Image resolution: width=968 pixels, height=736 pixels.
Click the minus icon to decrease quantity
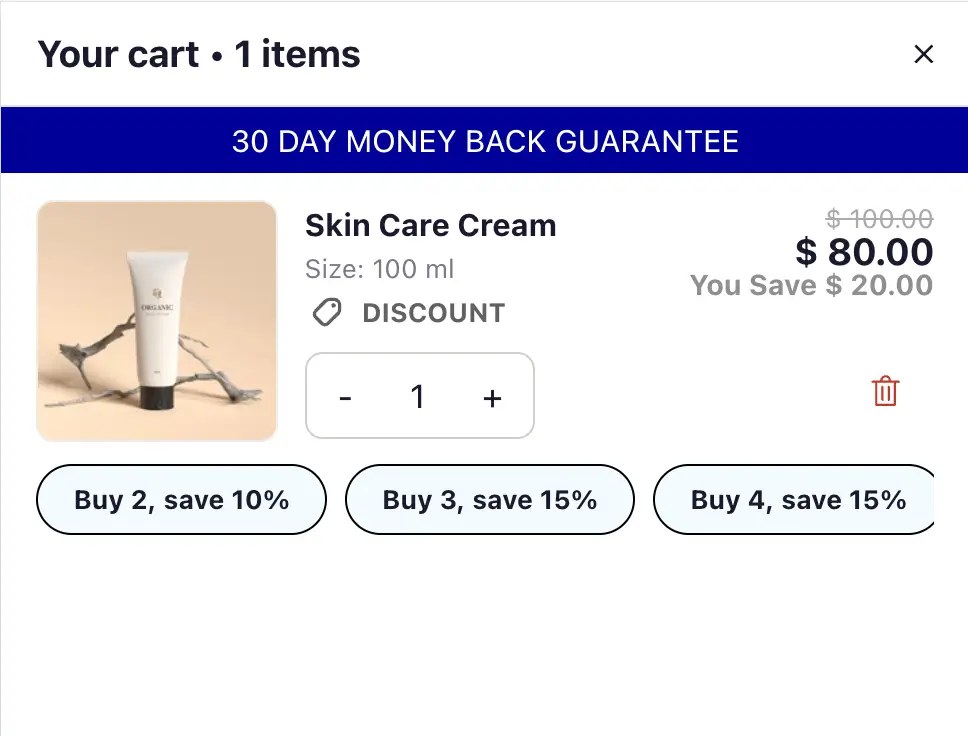(345, 396)
